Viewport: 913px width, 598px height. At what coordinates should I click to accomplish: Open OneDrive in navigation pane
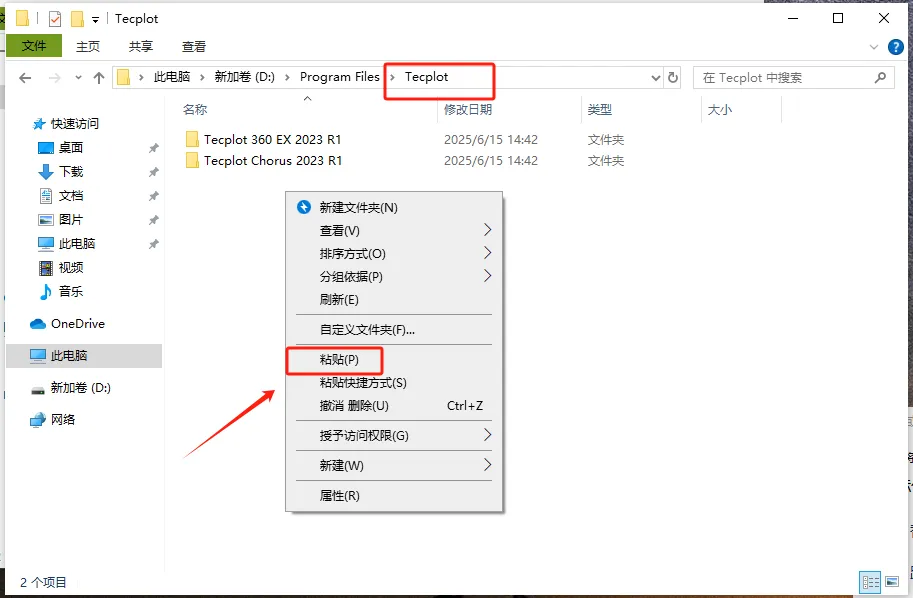click(x=77, y=324)
